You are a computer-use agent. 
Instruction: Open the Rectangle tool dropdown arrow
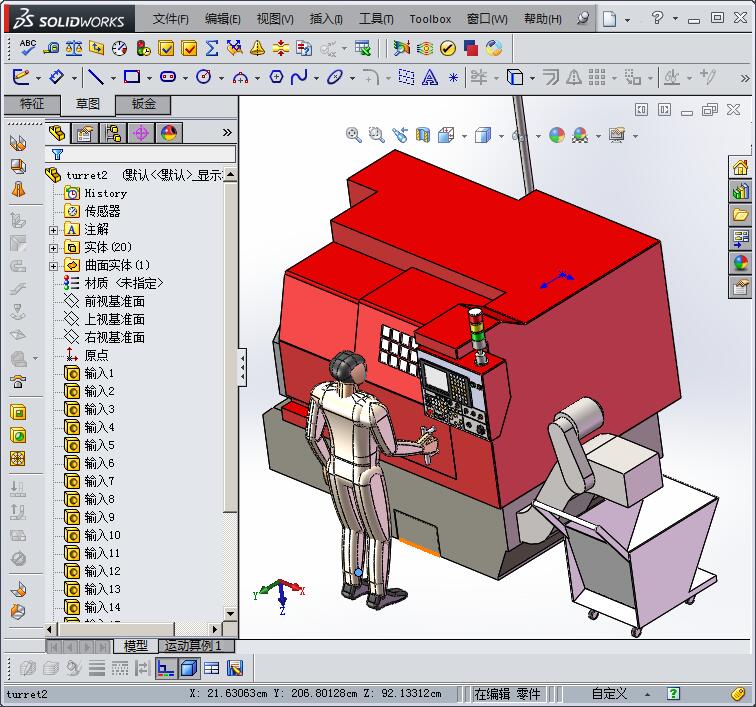click(149, 78)
